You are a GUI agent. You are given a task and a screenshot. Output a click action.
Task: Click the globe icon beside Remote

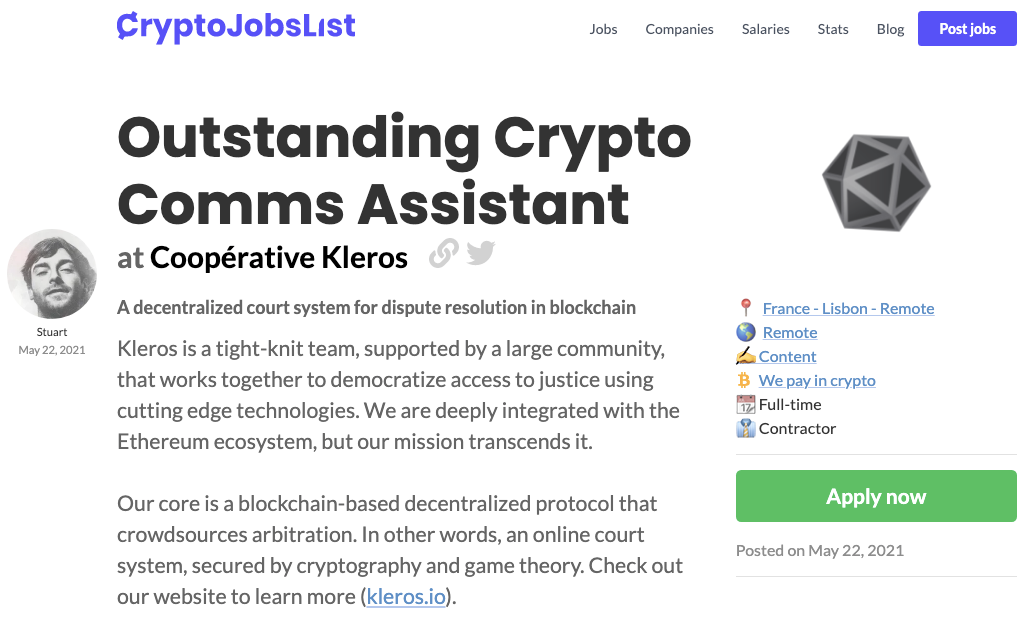coord(745,332)
